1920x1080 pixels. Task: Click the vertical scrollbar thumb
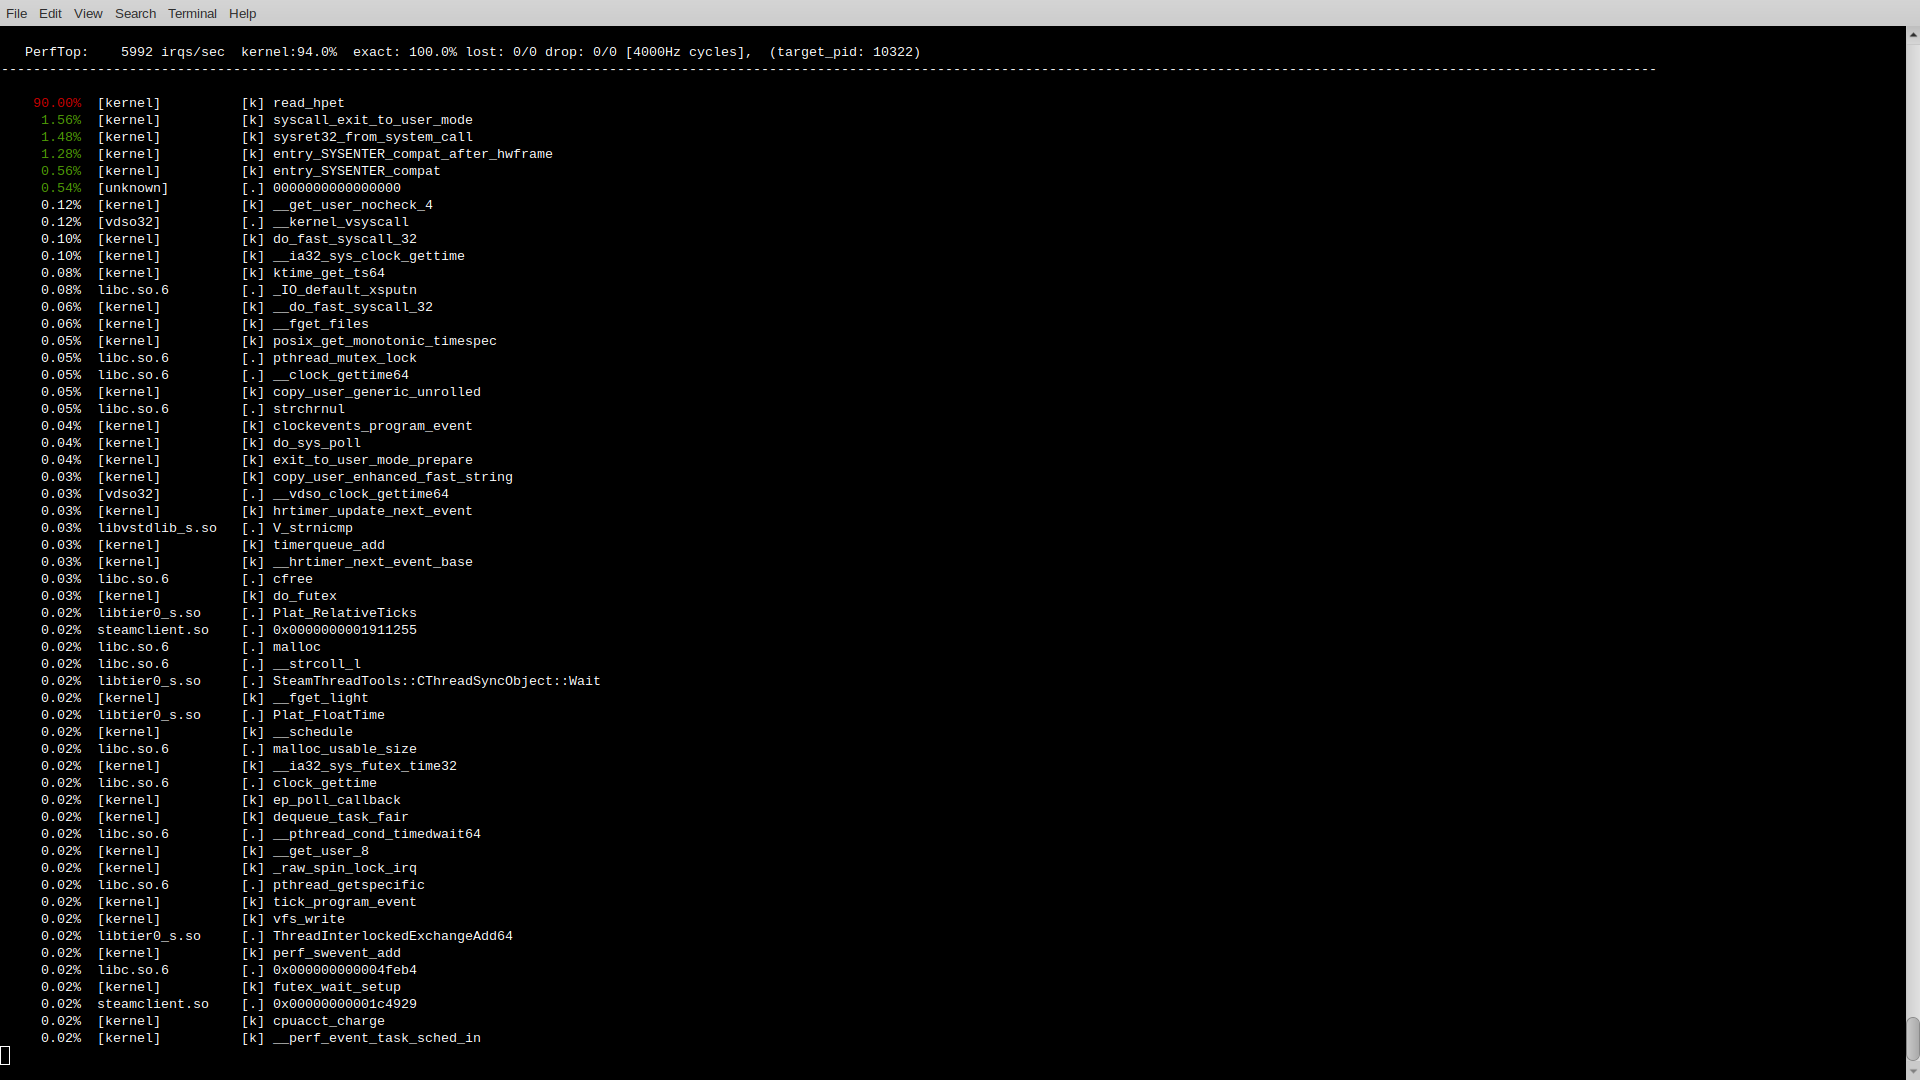click(x=1912, y=1038)
